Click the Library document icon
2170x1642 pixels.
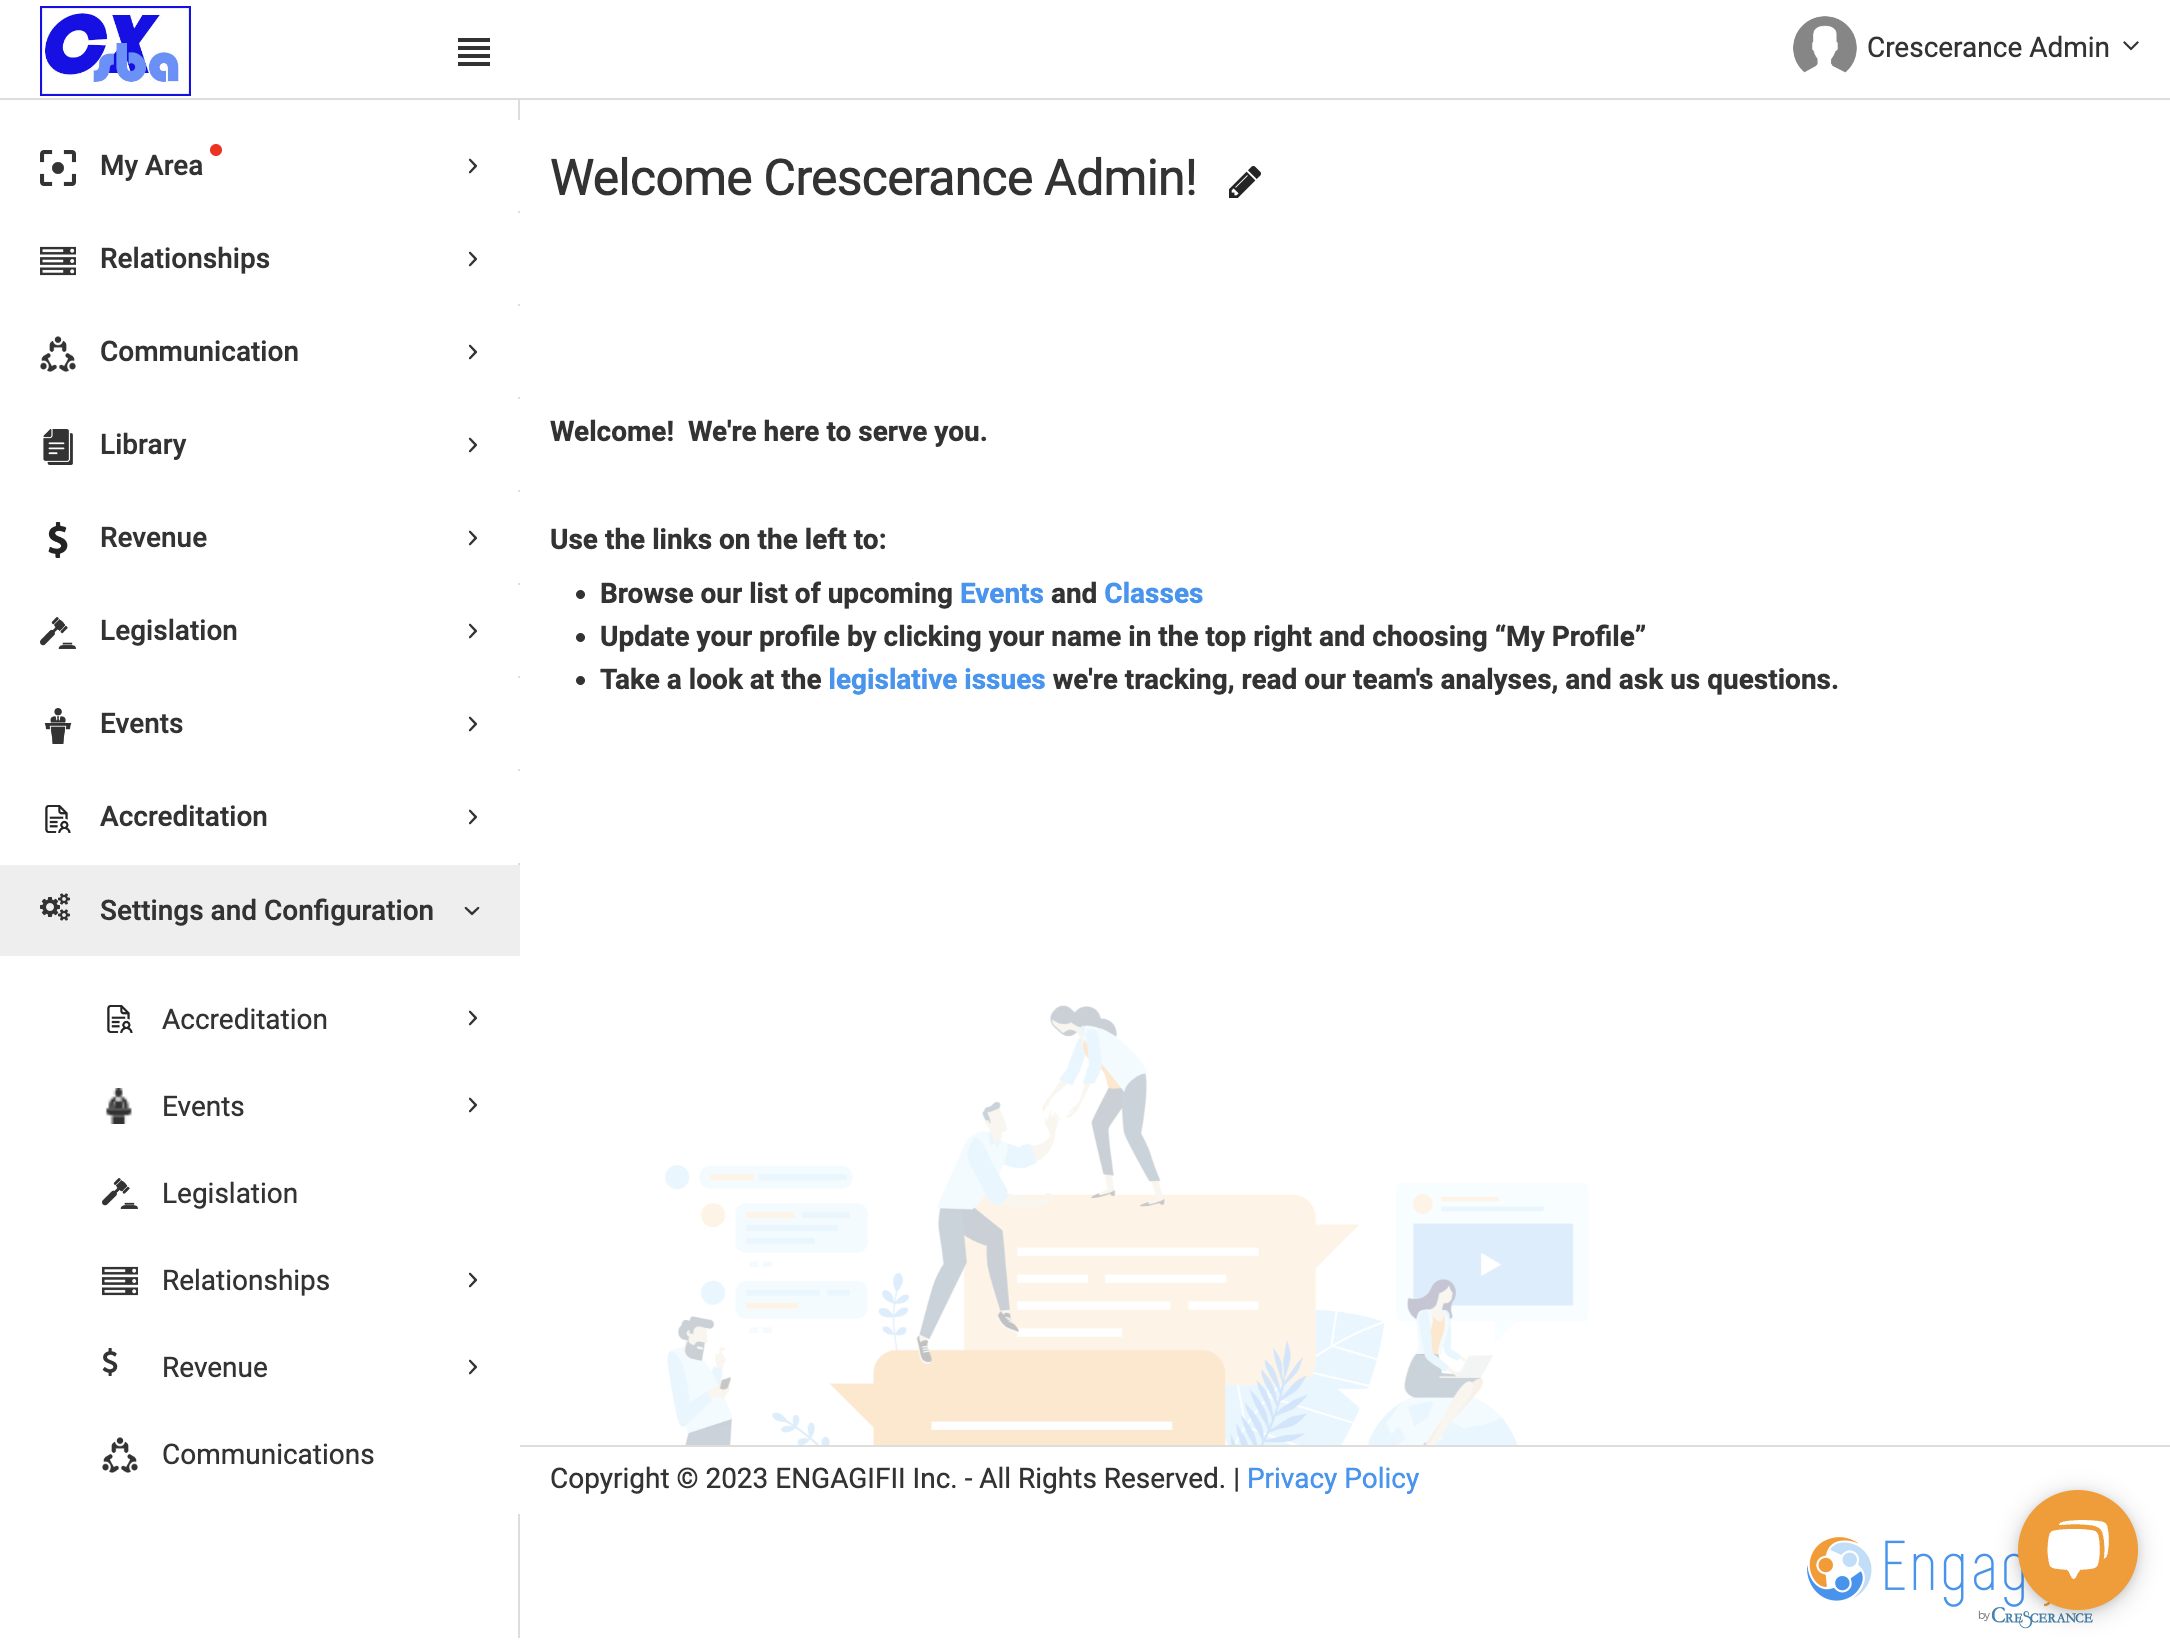pos(58,446)
